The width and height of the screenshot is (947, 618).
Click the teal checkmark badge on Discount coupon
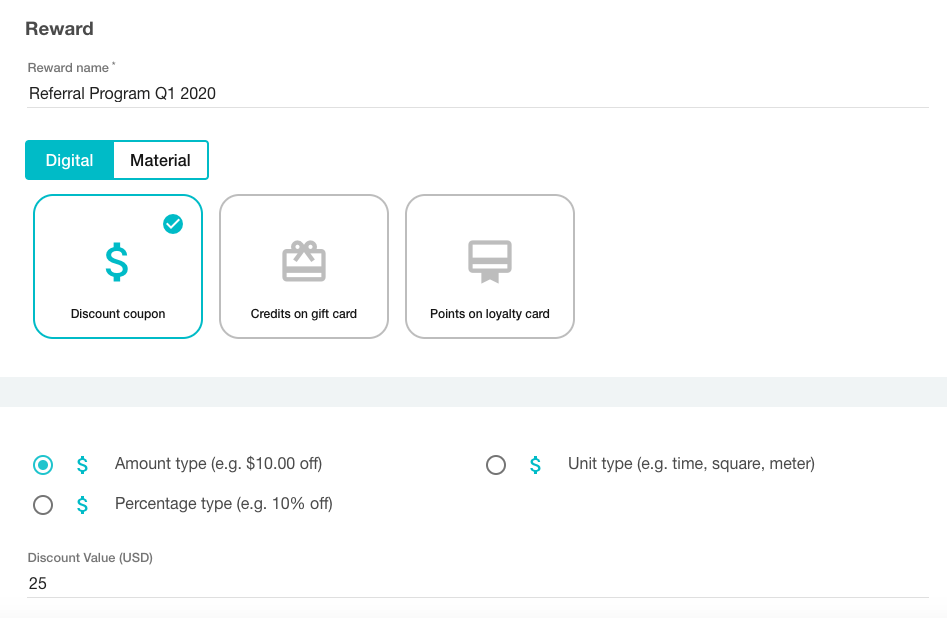(x=173, y=224)
